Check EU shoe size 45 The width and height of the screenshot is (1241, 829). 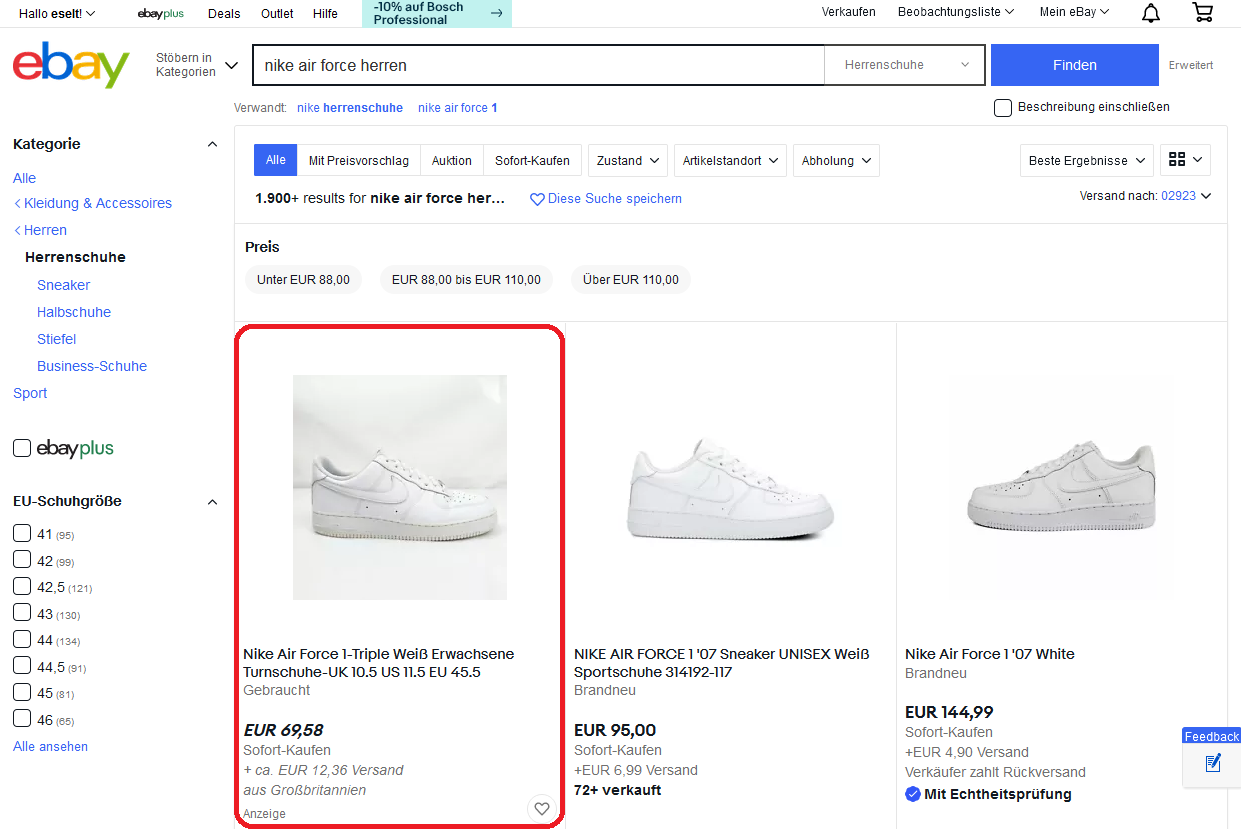[22, 692]
